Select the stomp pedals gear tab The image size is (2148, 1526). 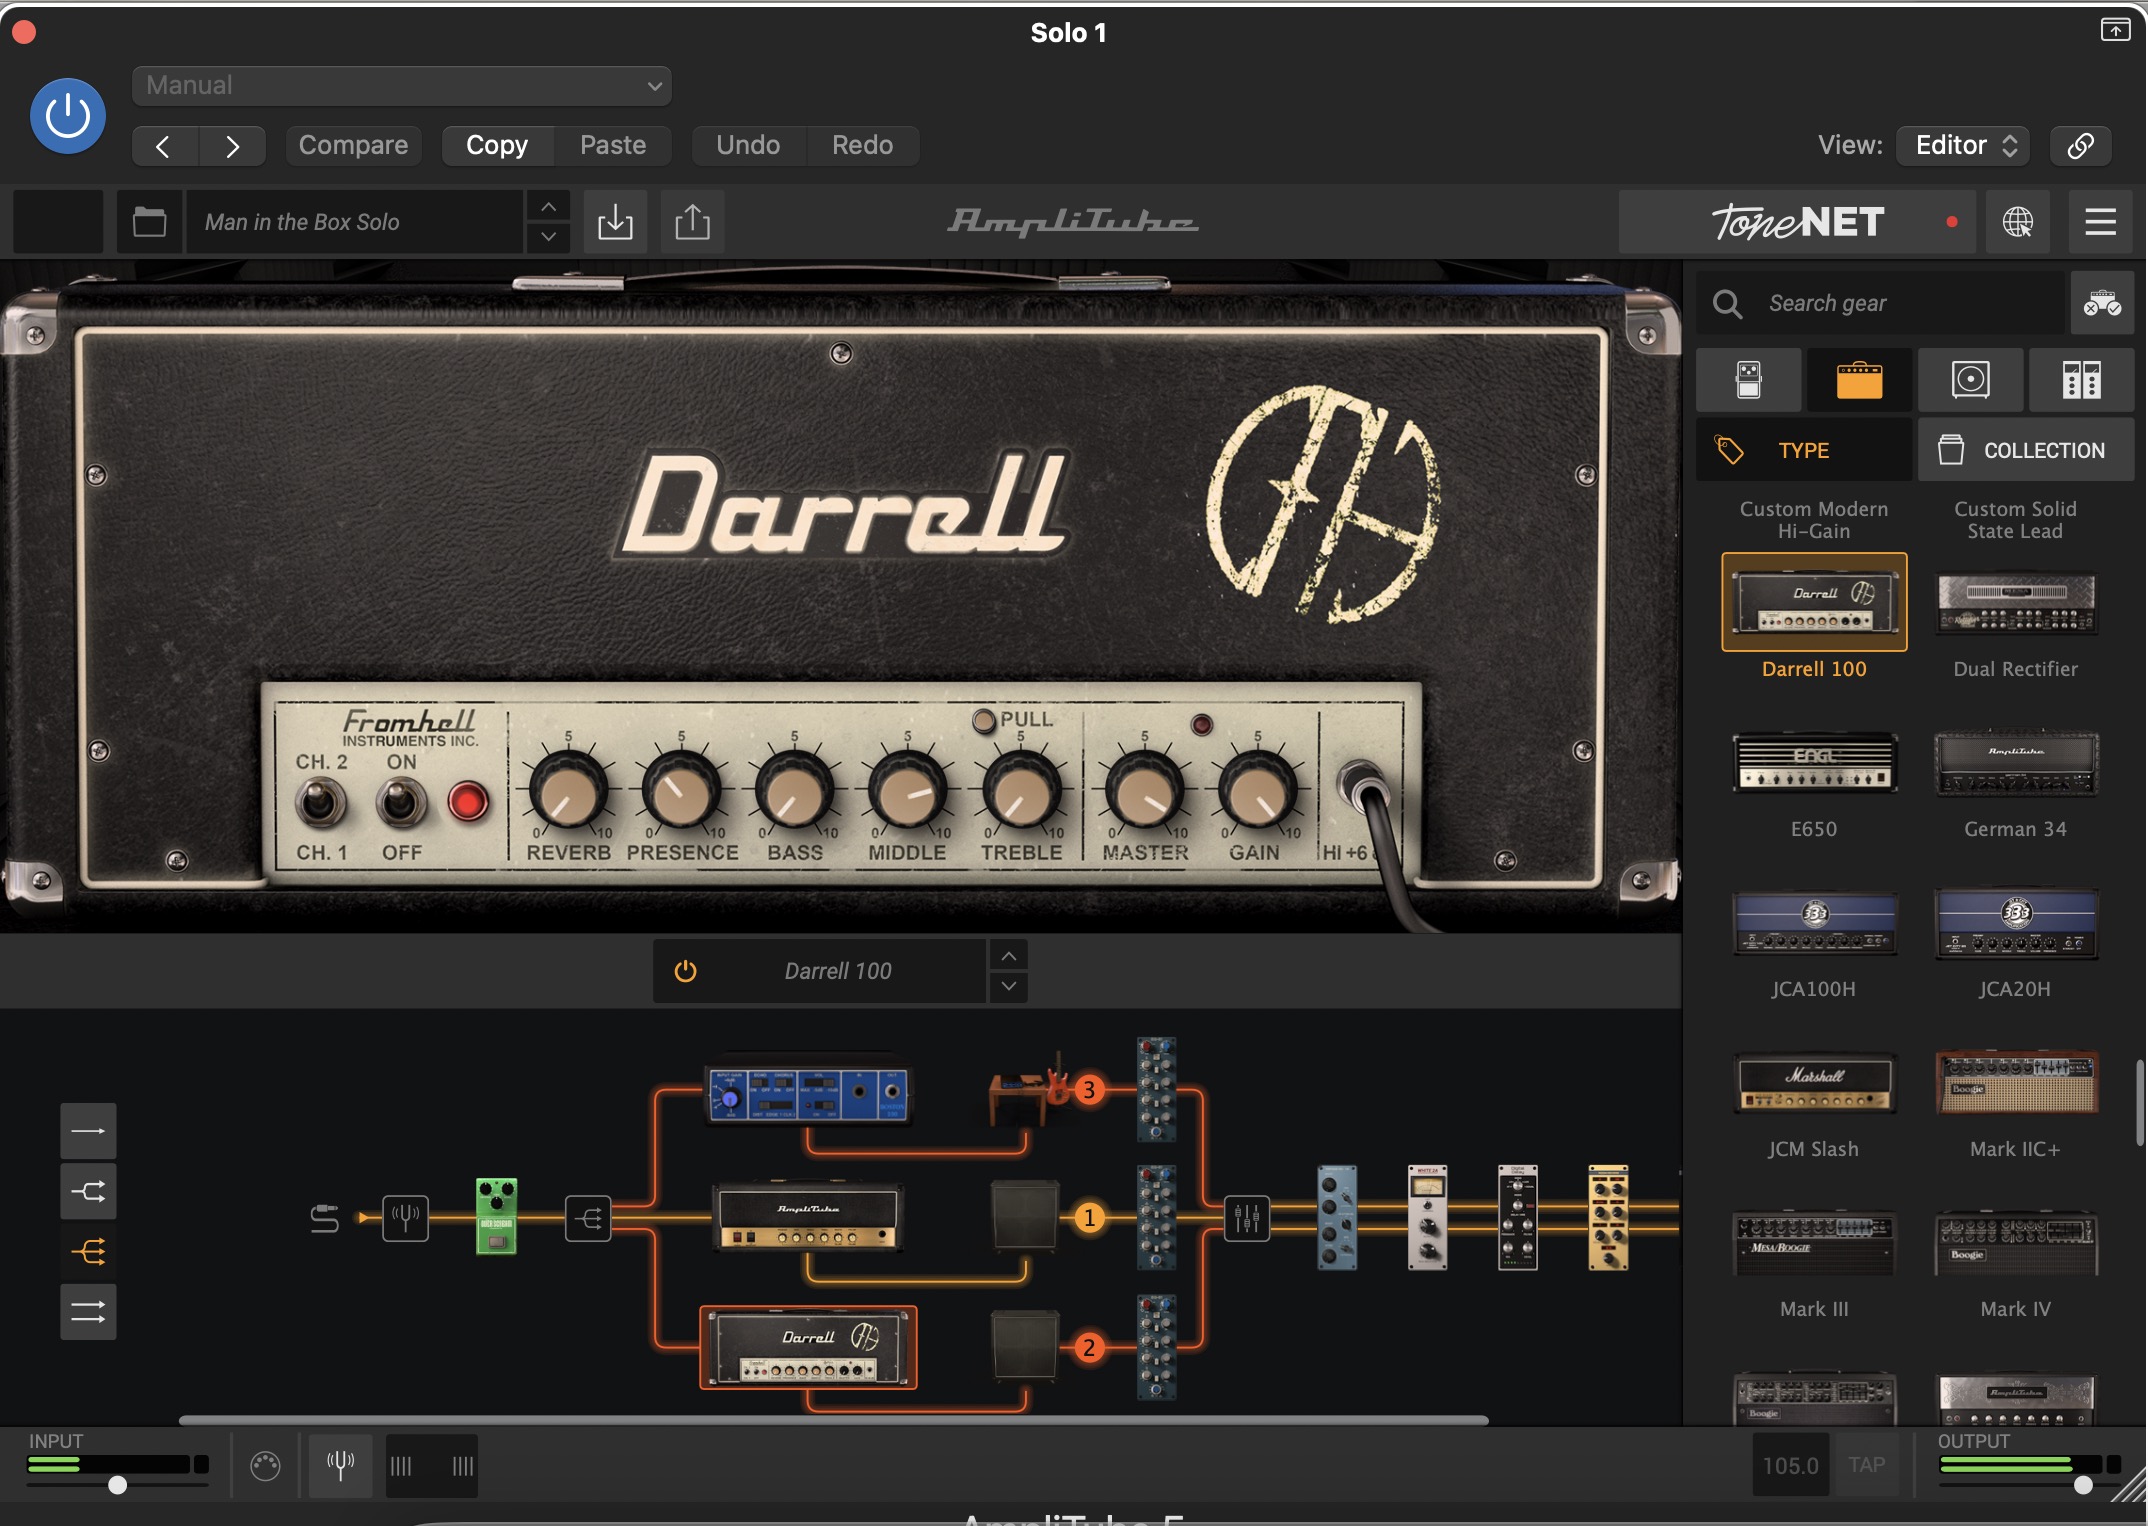click(1749, 380)
